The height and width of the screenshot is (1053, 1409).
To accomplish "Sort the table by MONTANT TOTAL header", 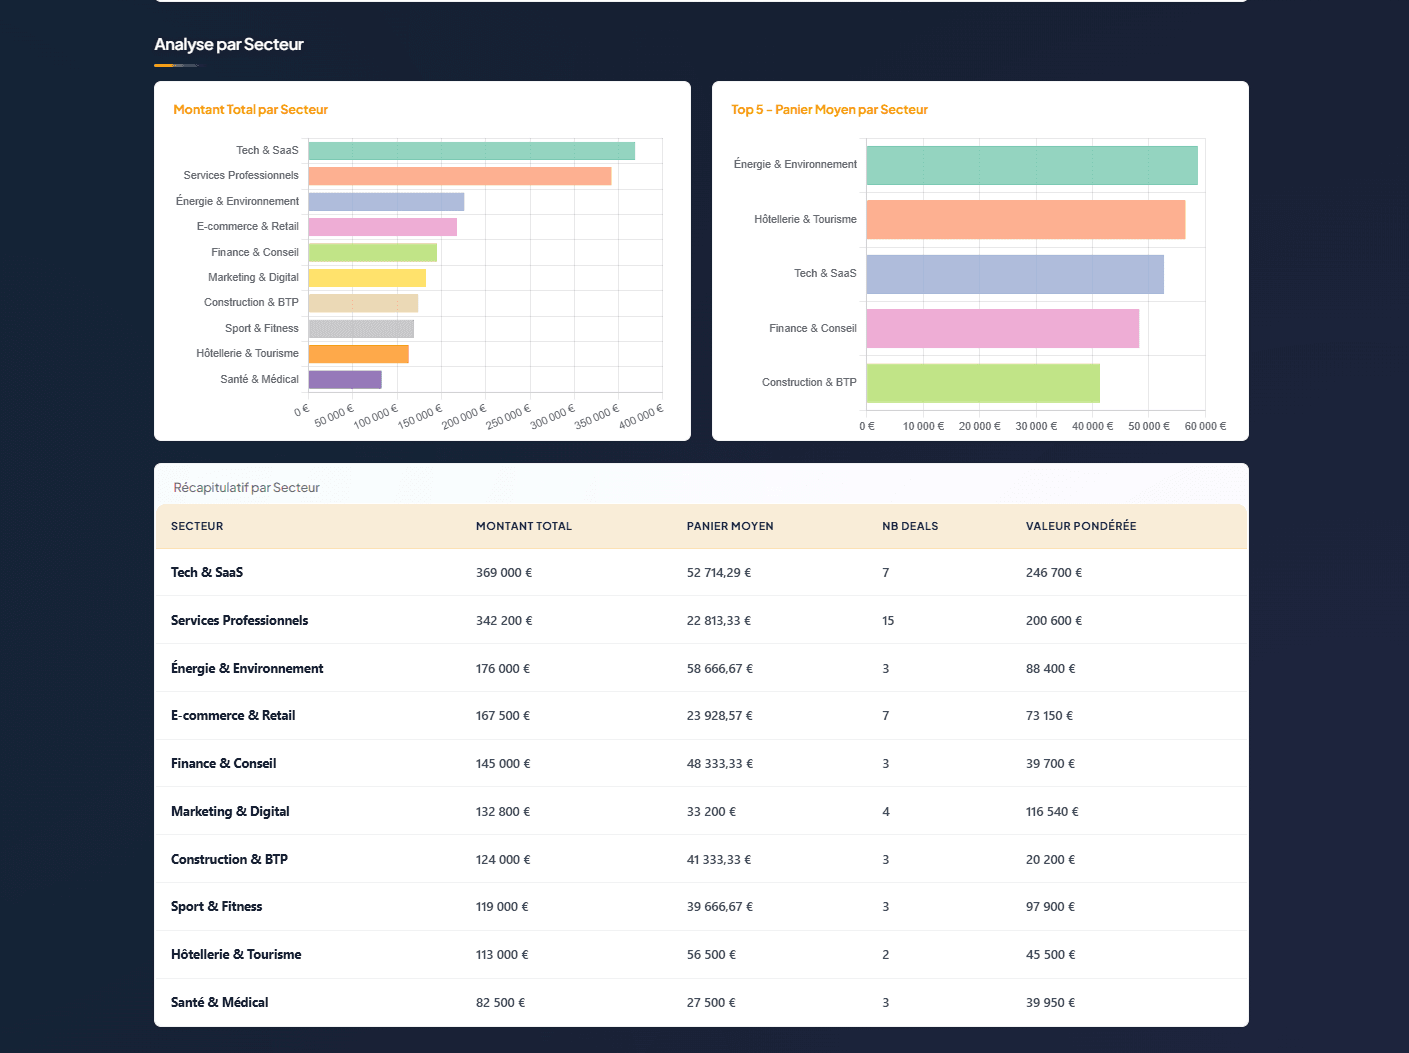I will tap(523, 526).
